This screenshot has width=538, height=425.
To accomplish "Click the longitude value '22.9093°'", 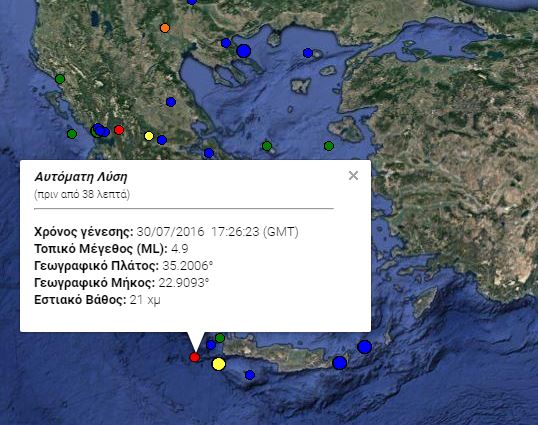I will [x=184, y=283].
